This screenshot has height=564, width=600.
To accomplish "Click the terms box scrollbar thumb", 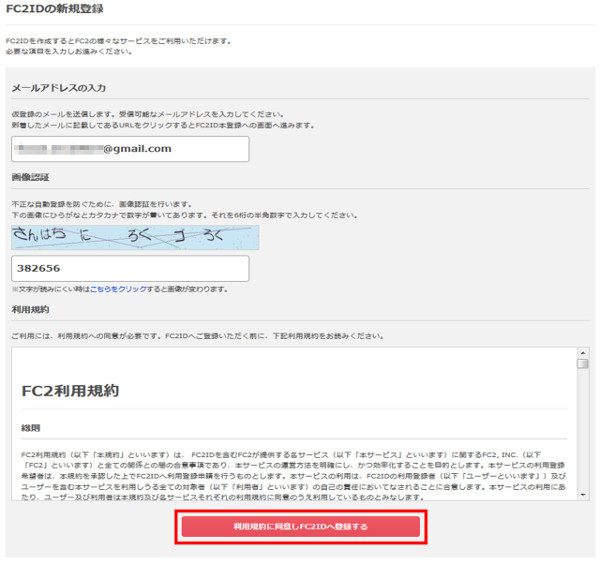I will 583,364.
